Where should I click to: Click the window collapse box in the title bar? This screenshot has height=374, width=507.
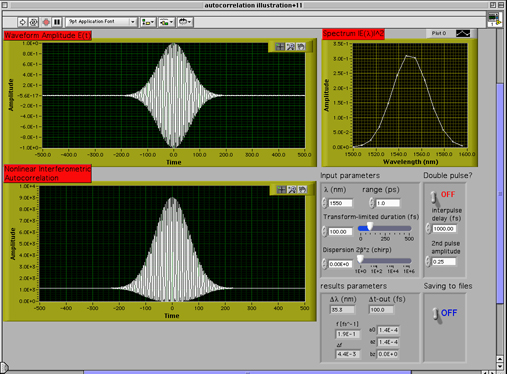(x=501, y=5)
